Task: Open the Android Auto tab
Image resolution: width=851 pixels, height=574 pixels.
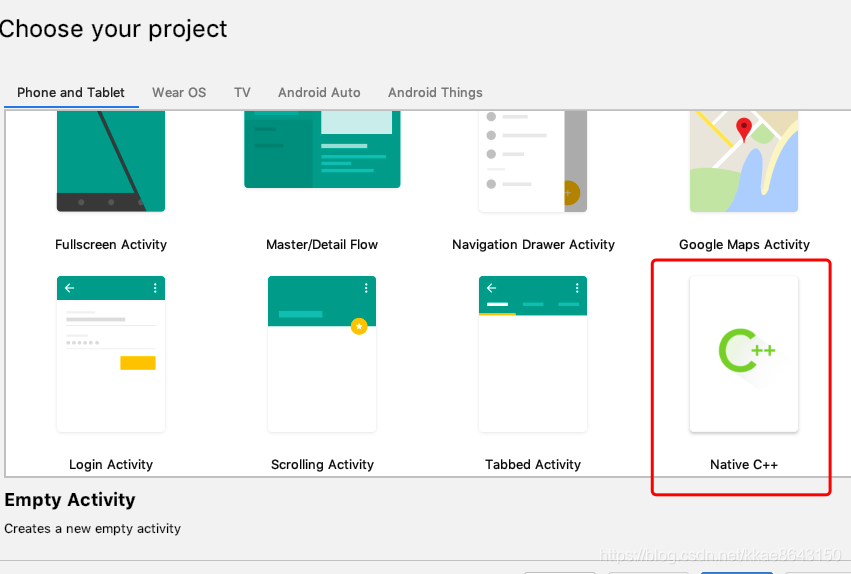Action: coord(319,93)
